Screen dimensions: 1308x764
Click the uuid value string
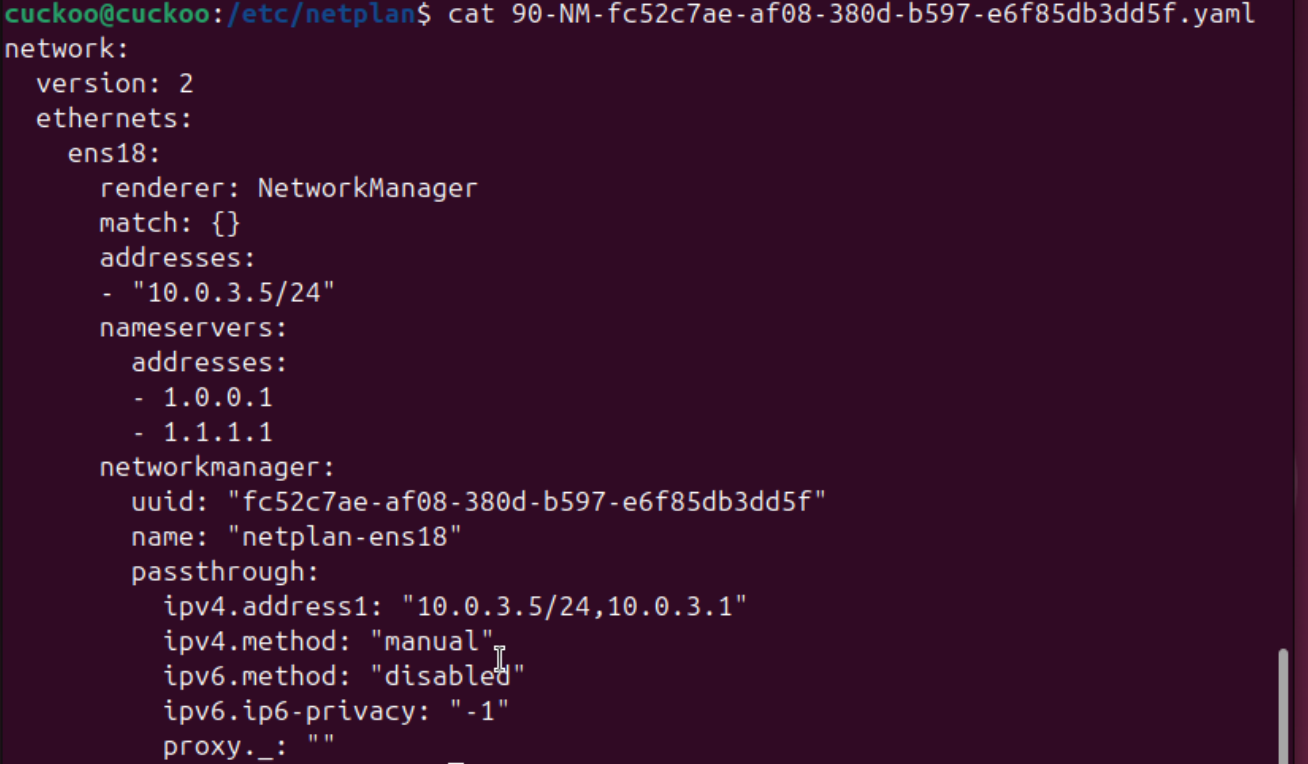(526, 502)
